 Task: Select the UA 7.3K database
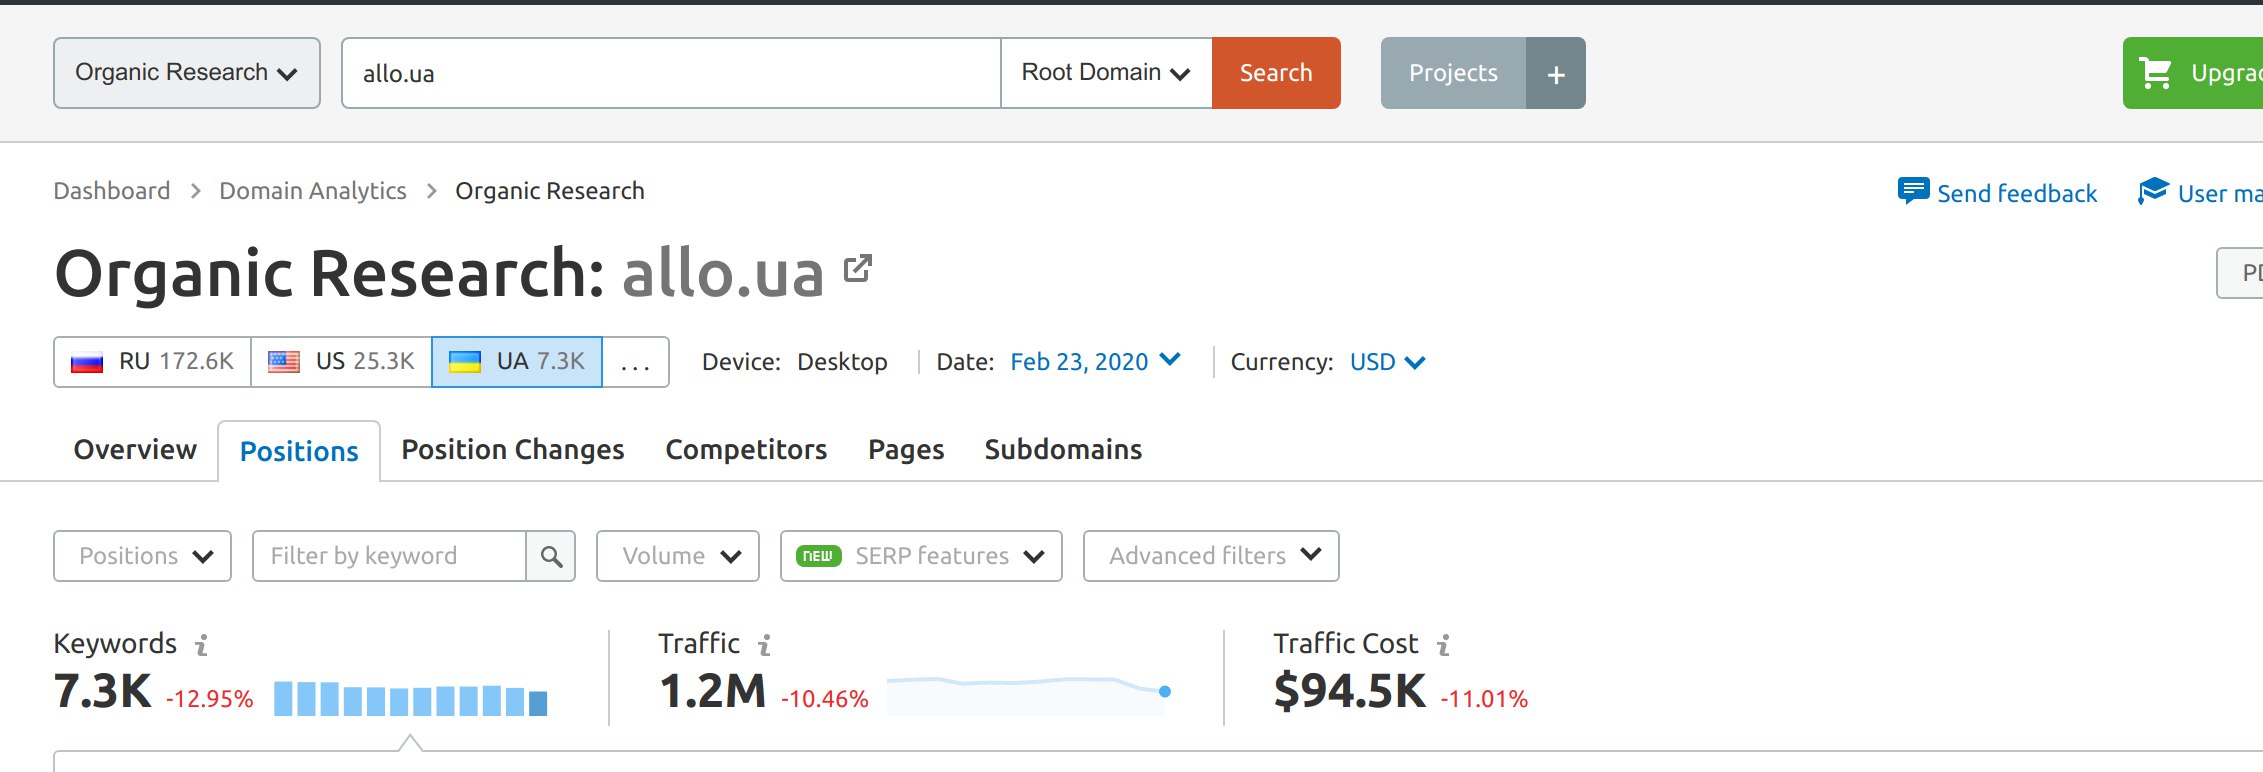[x=517, y=362]
